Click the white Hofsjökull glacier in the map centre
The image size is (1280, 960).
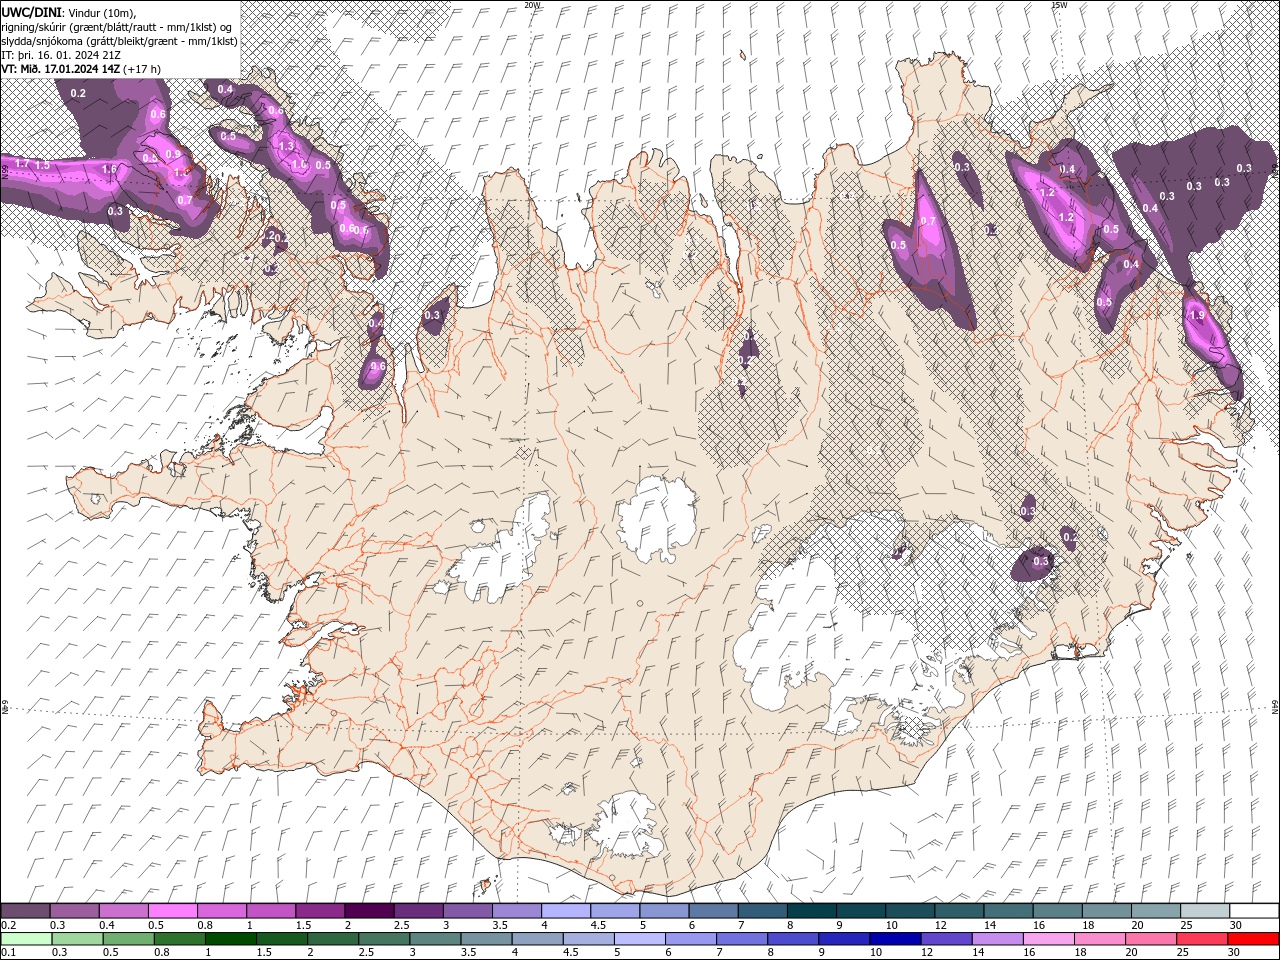(x=657, y=518)
